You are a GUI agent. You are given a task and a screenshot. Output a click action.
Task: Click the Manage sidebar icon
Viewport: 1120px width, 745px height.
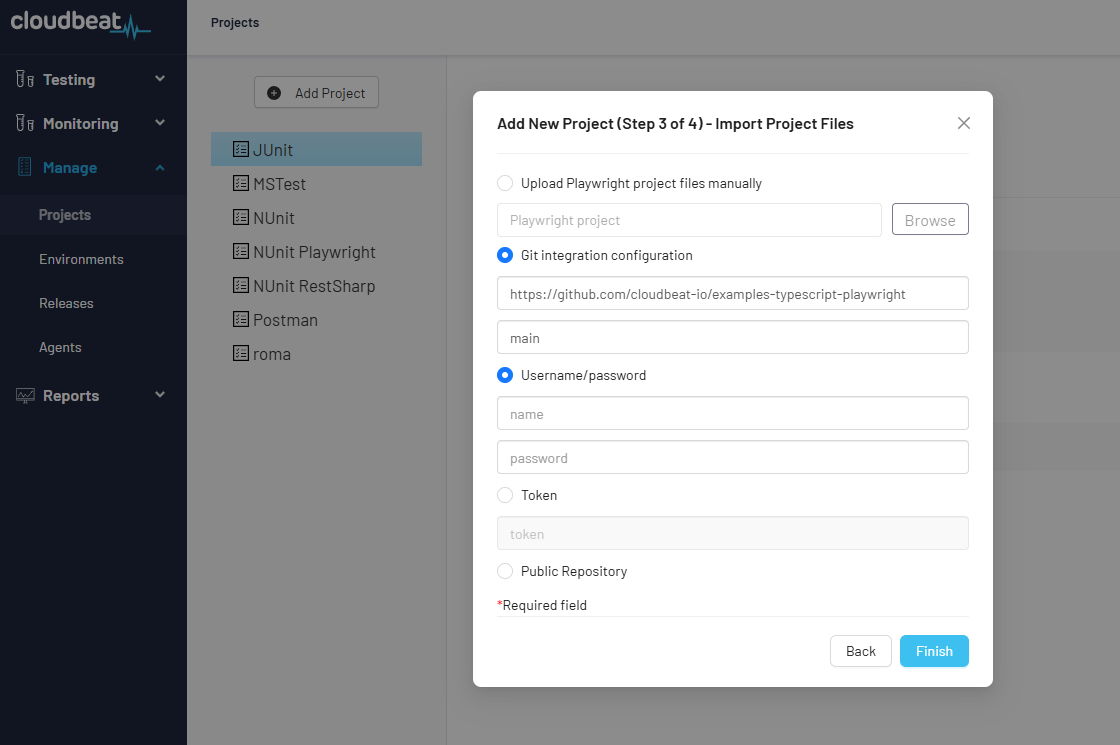click(25, 167)
